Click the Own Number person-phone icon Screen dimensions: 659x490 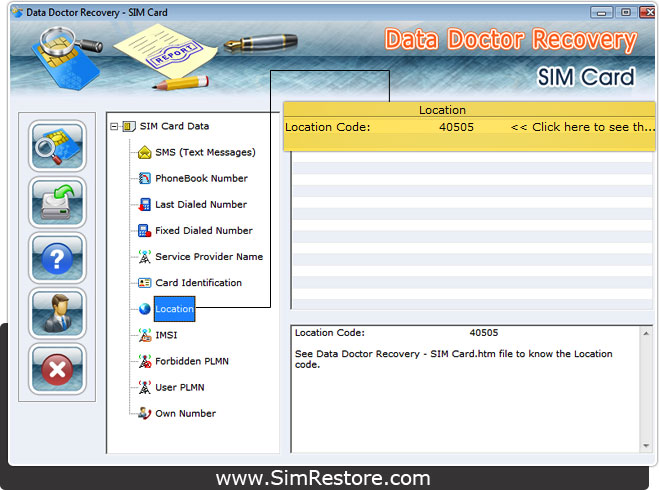(x=145, y=414)
